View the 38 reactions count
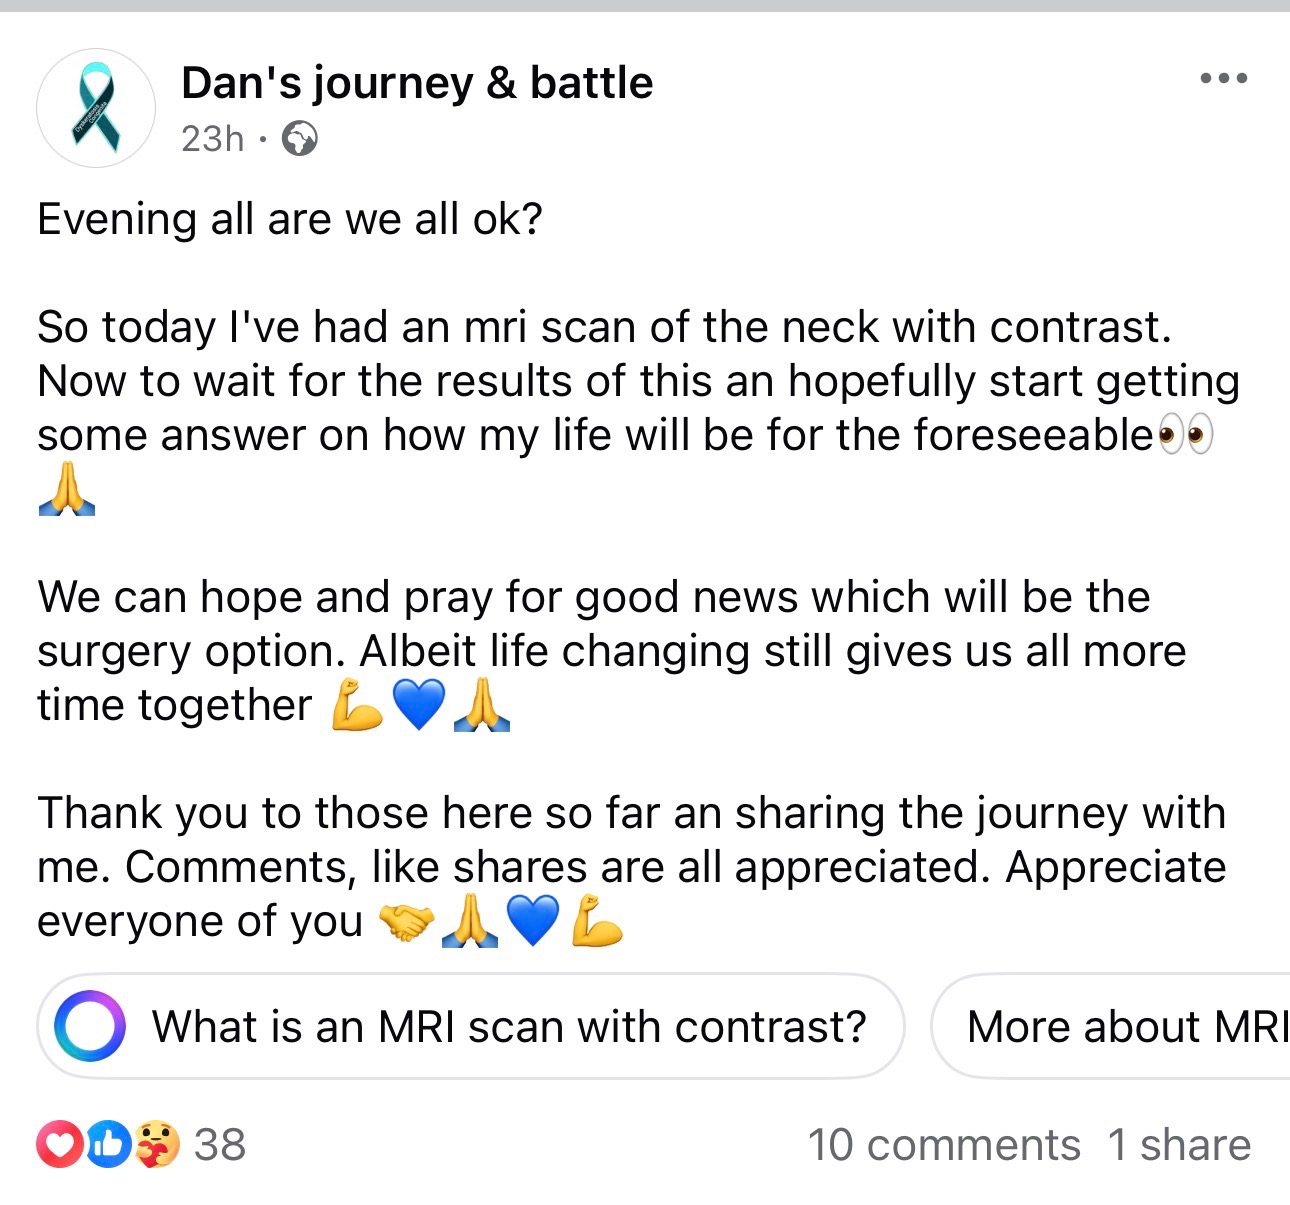 (220, 1145)
